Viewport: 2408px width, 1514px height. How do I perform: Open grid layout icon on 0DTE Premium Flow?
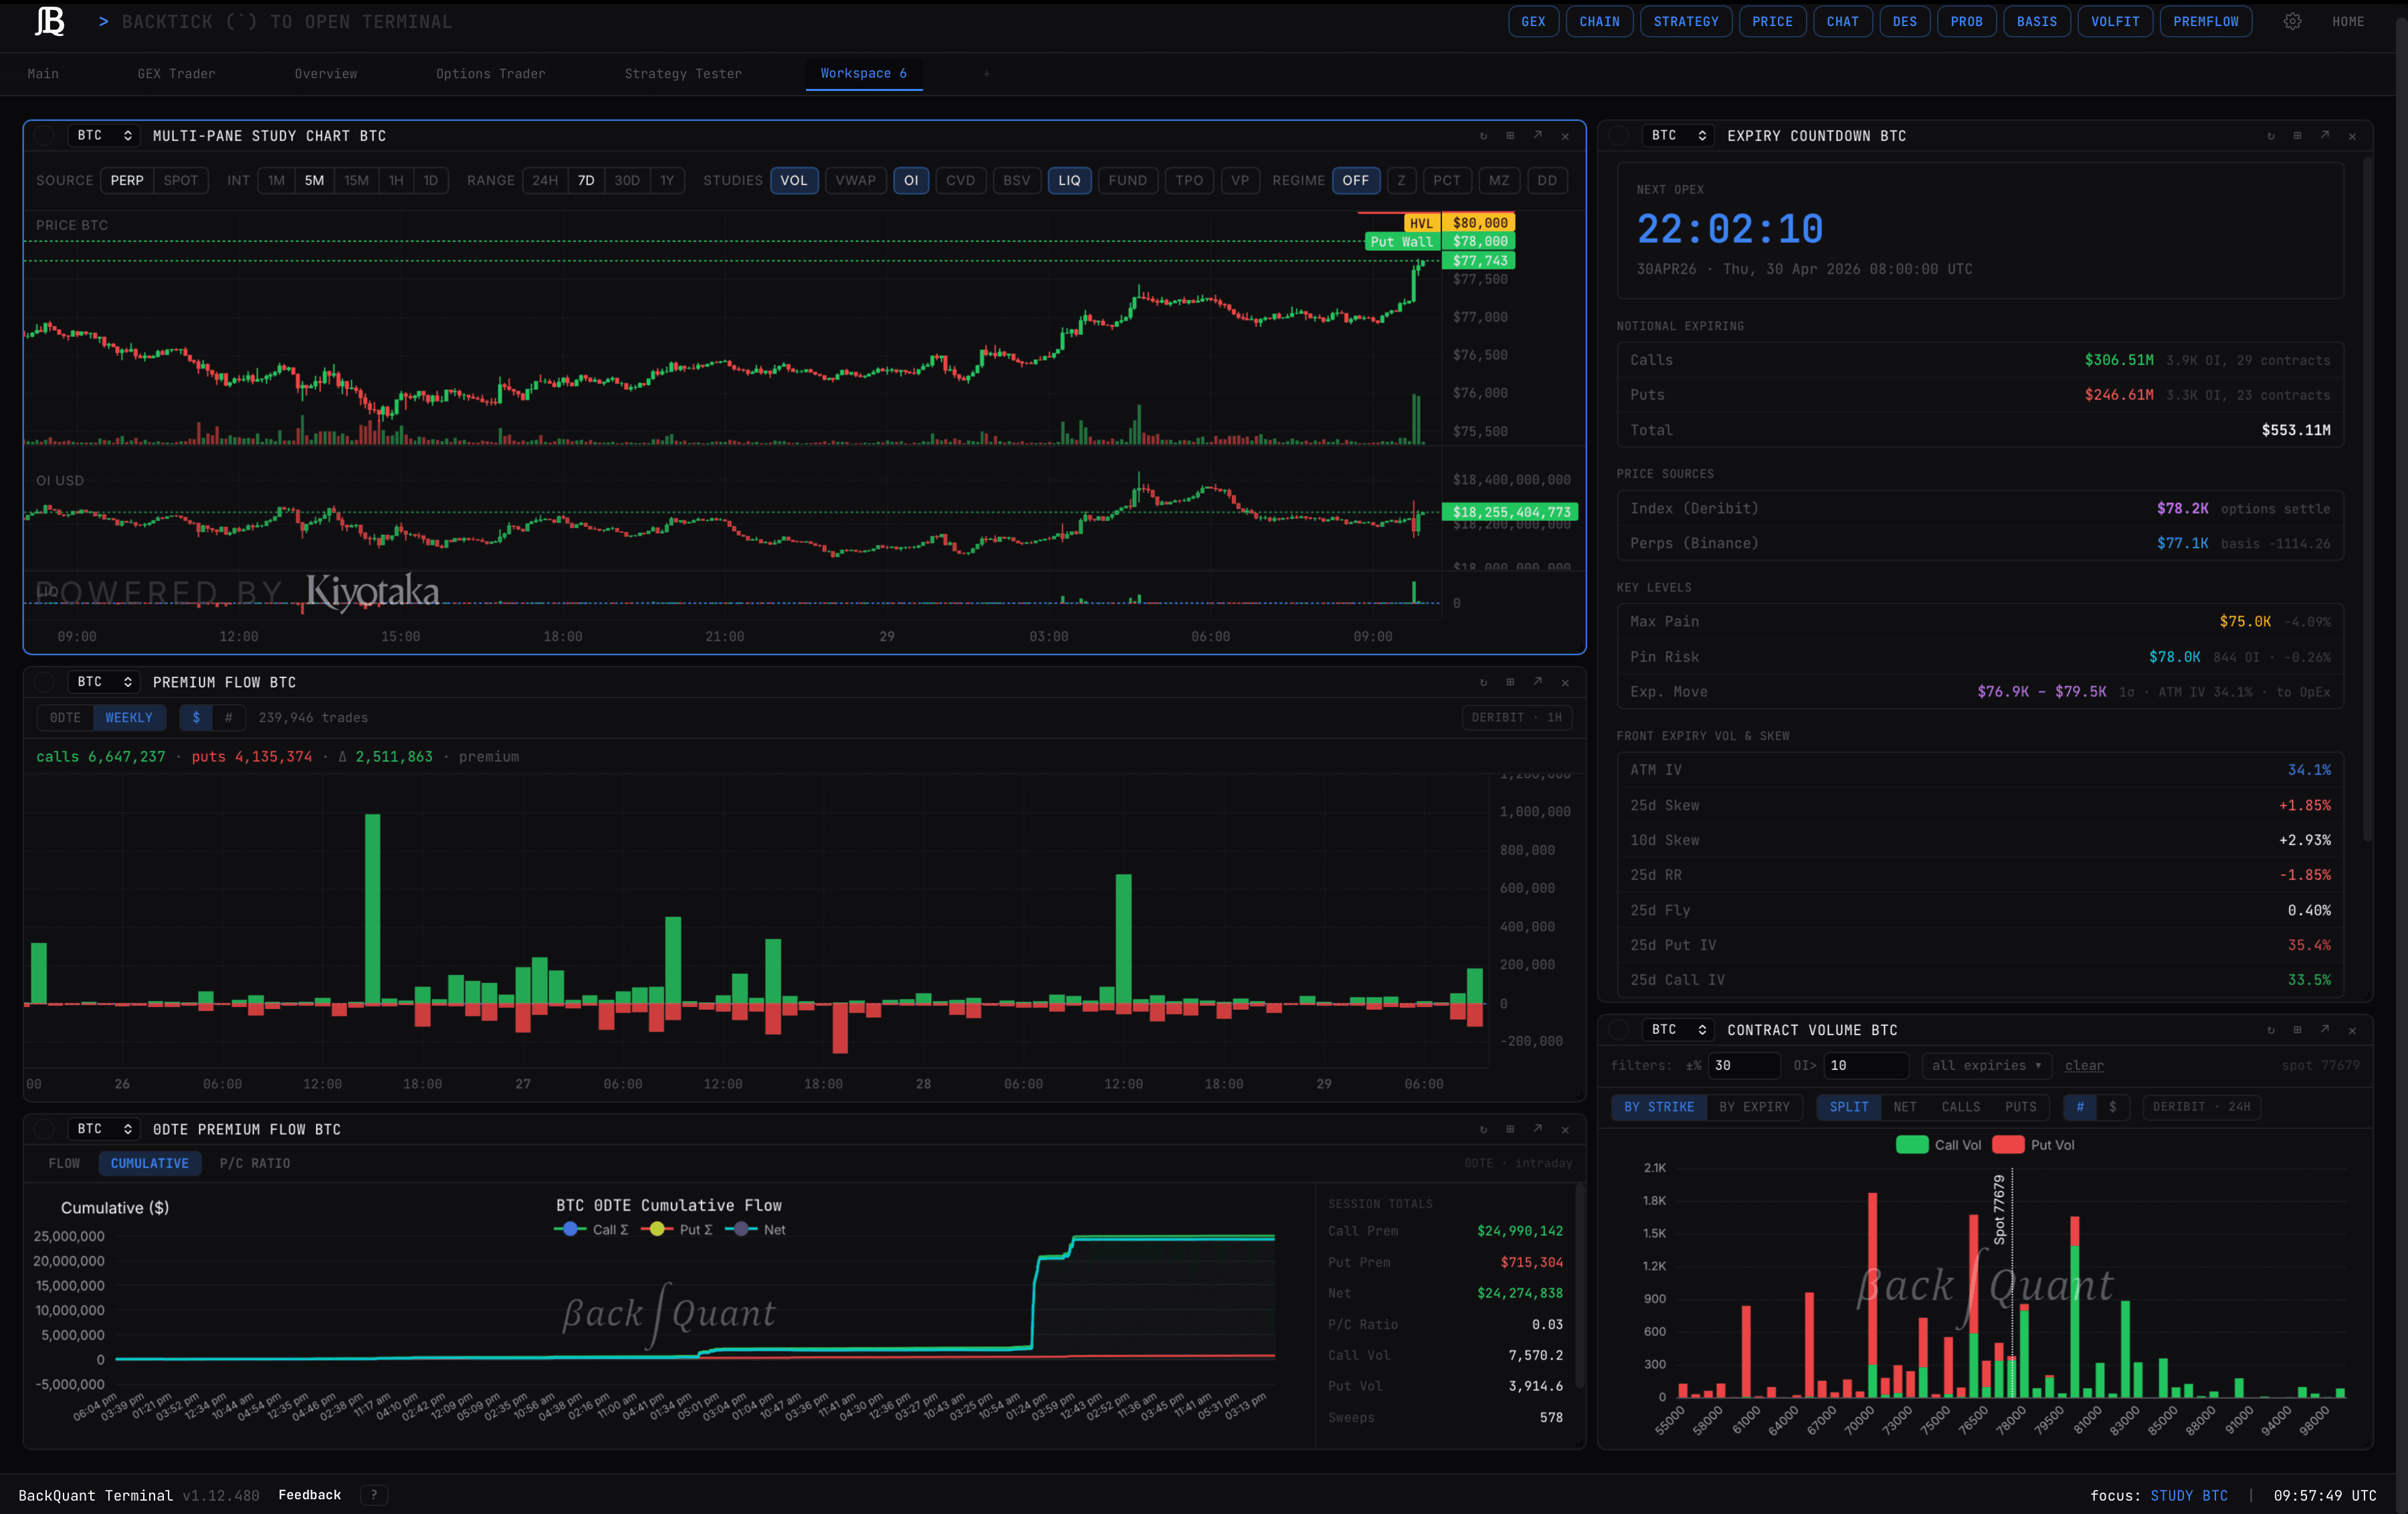pos(1510,1129)
